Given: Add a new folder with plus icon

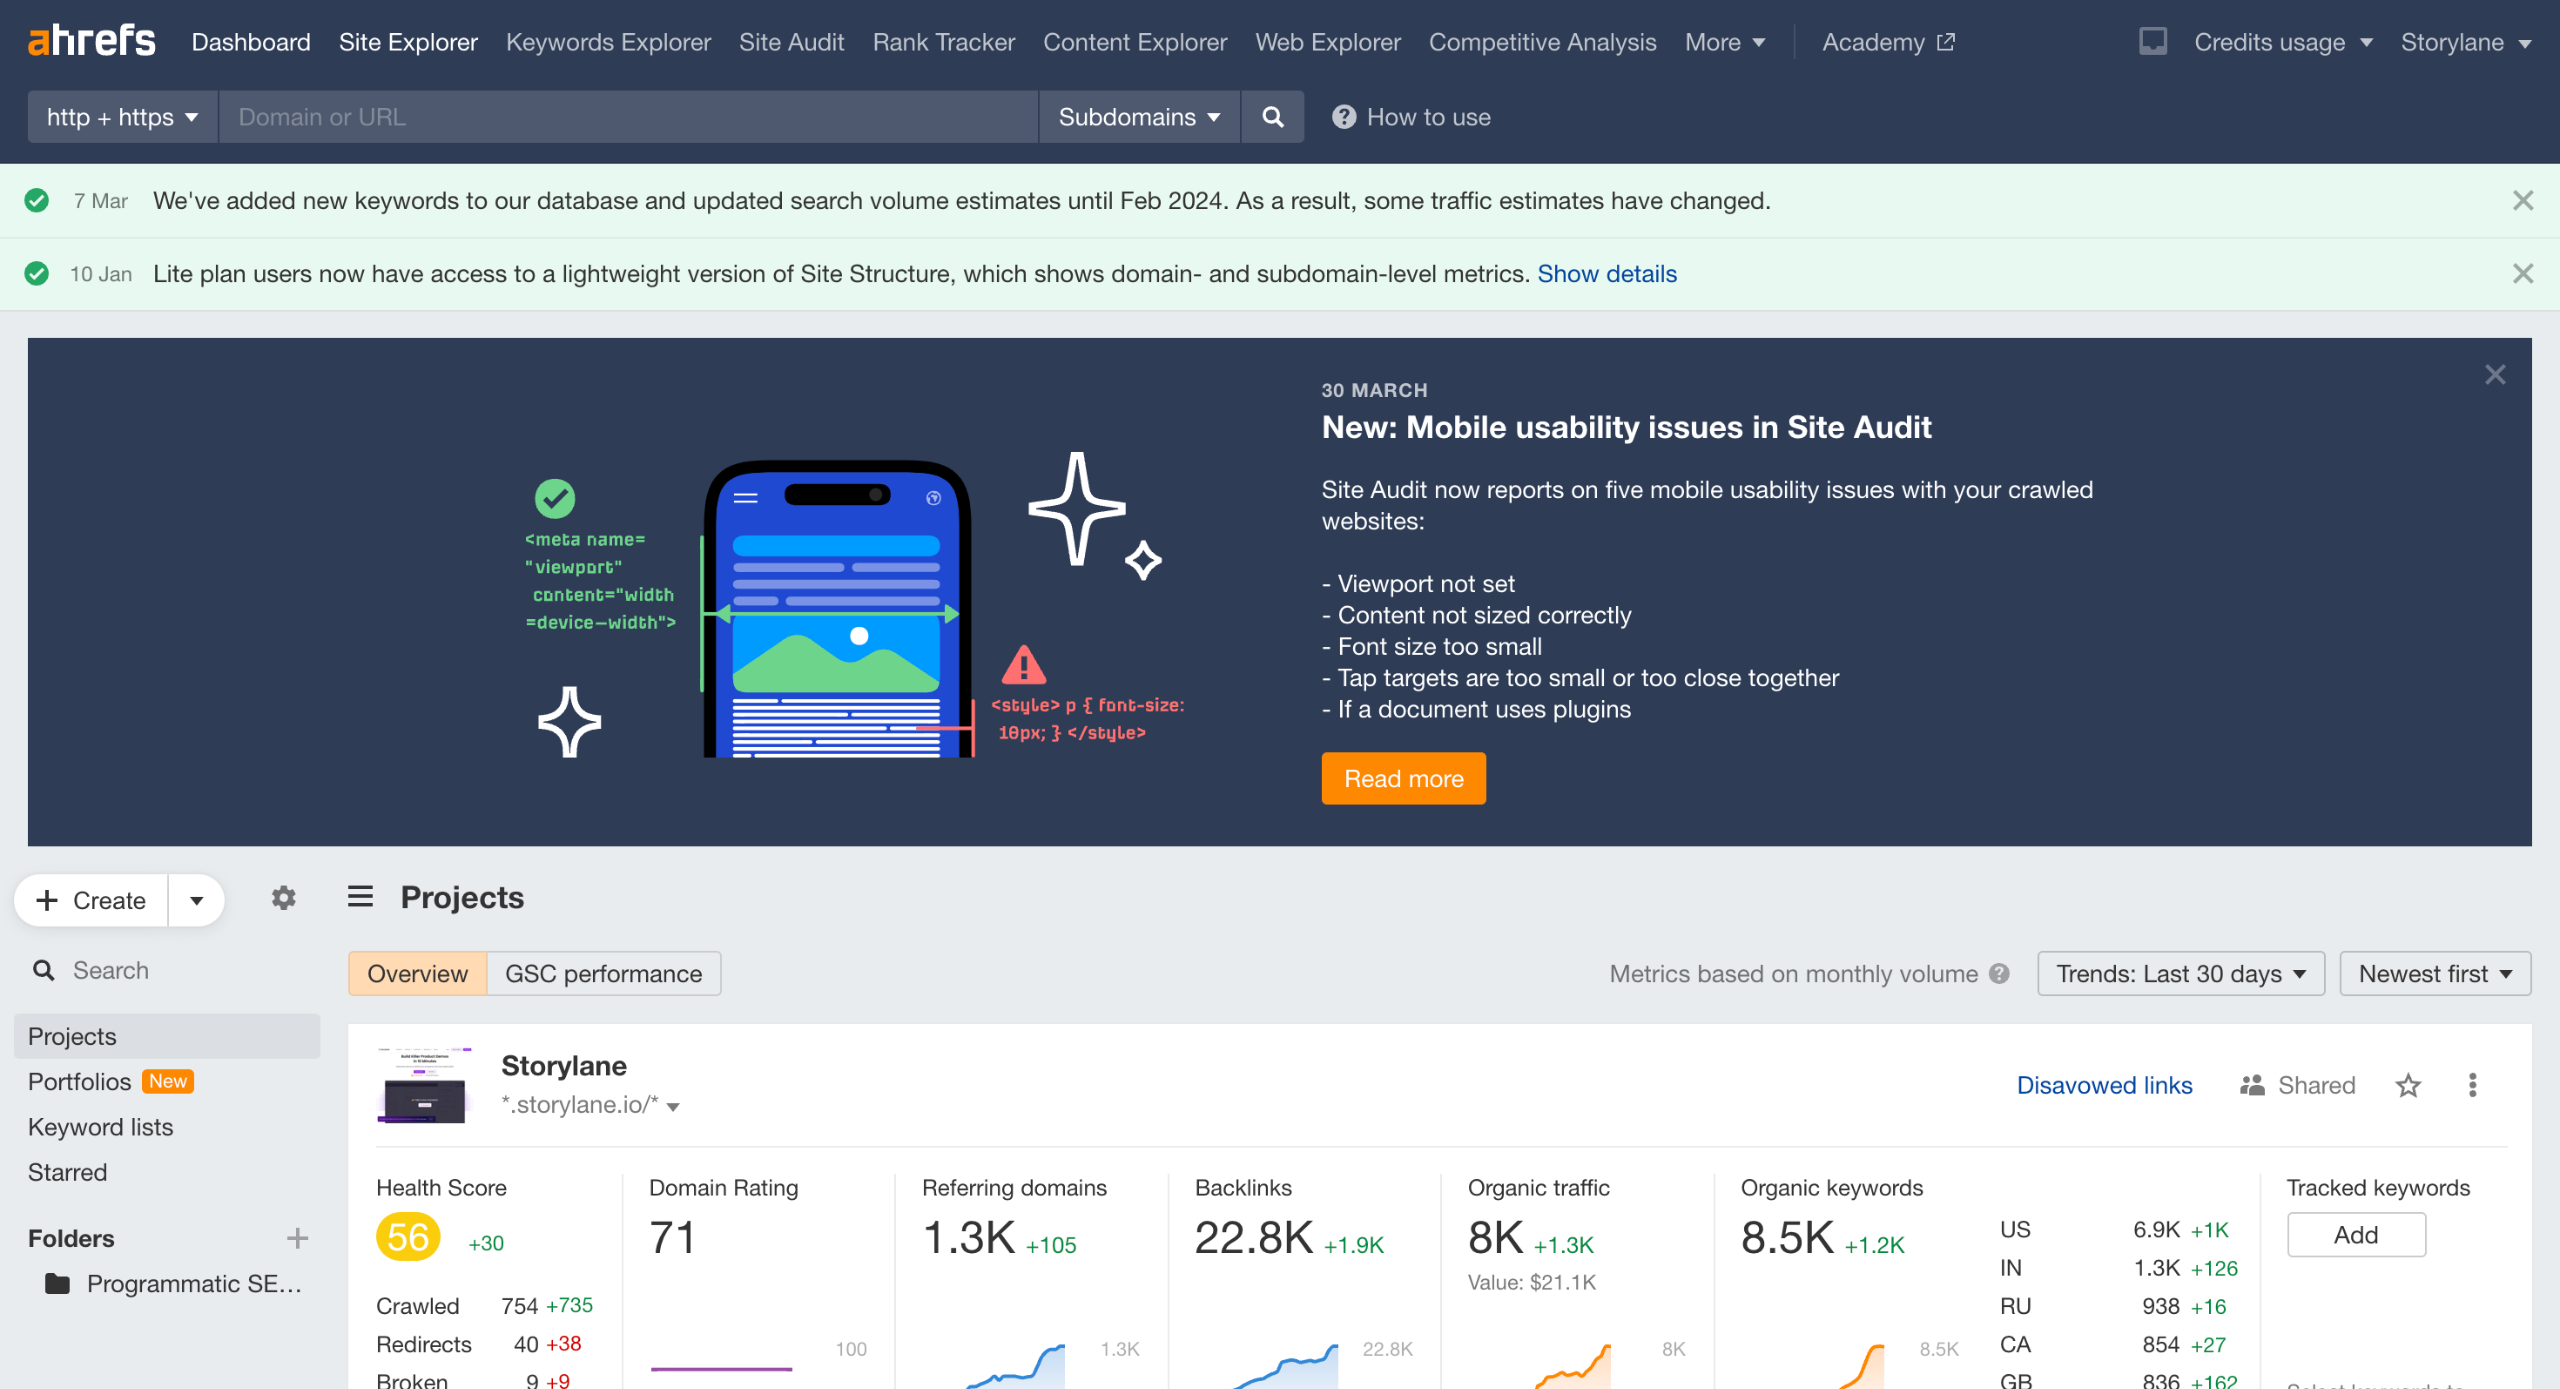Looking at the screenshot, I should tap(297, 1238).
